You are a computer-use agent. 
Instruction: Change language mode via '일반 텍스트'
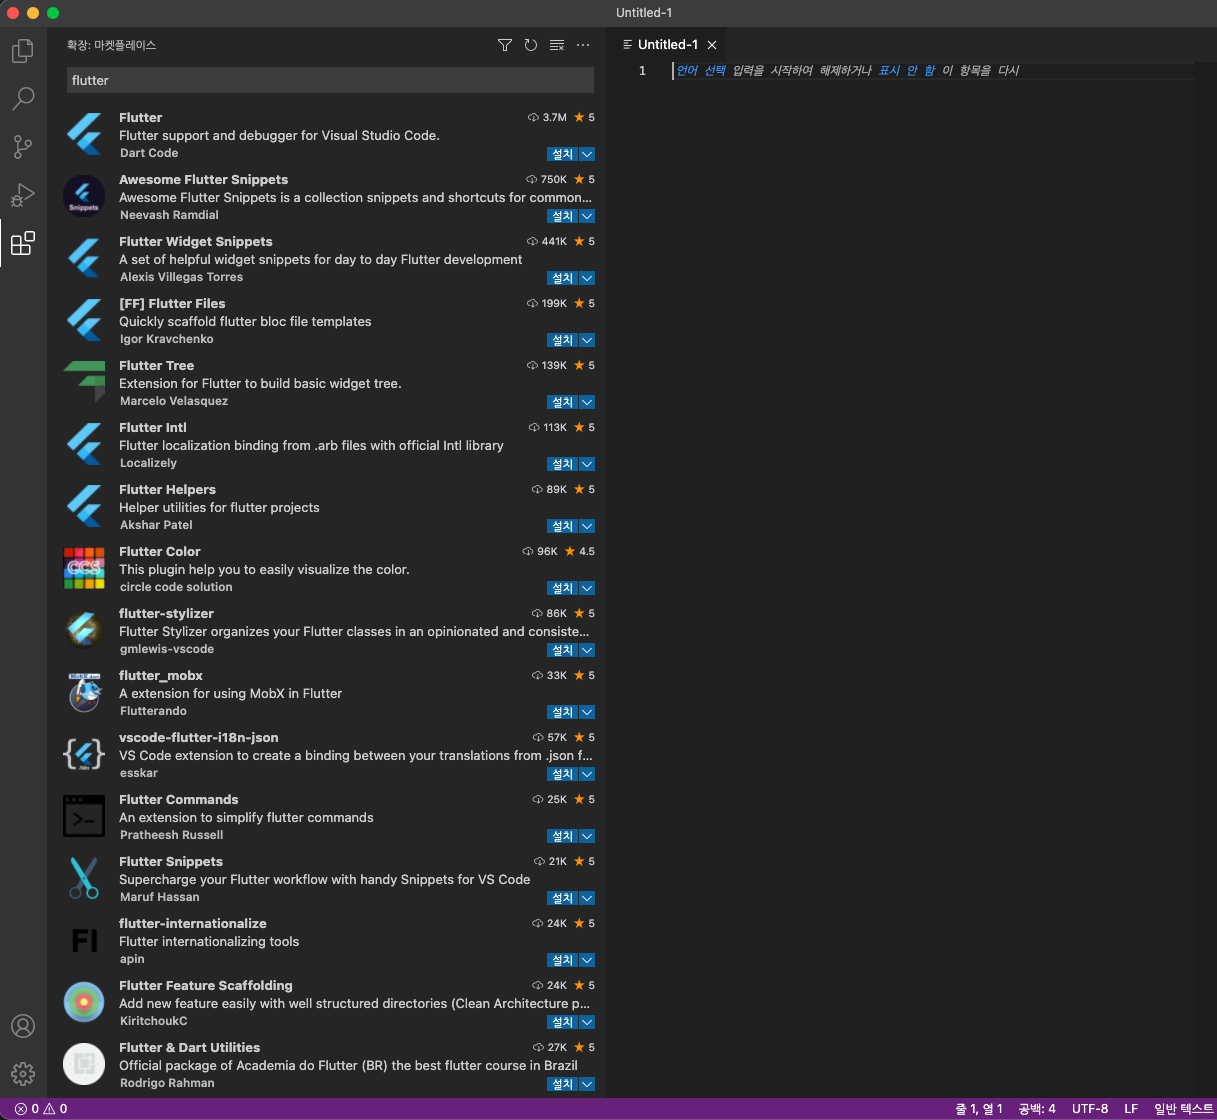point(1183,1108)
